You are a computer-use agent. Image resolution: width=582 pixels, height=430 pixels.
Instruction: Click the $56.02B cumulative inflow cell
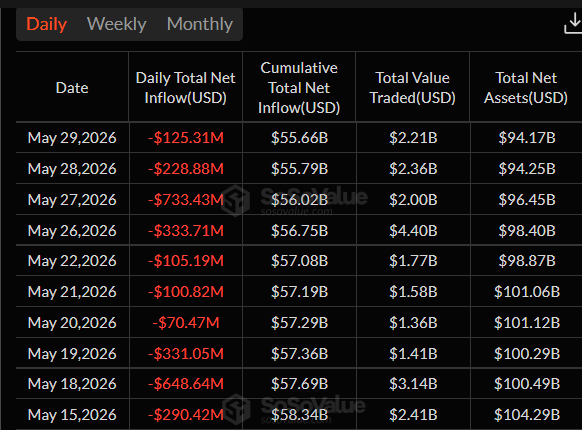[x=300, y=200]
